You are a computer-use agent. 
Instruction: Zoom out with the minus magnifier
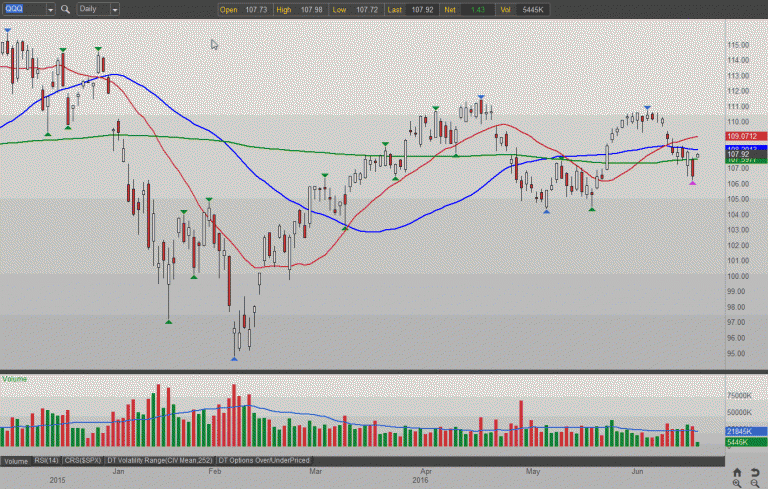click(x=755, y=483)
